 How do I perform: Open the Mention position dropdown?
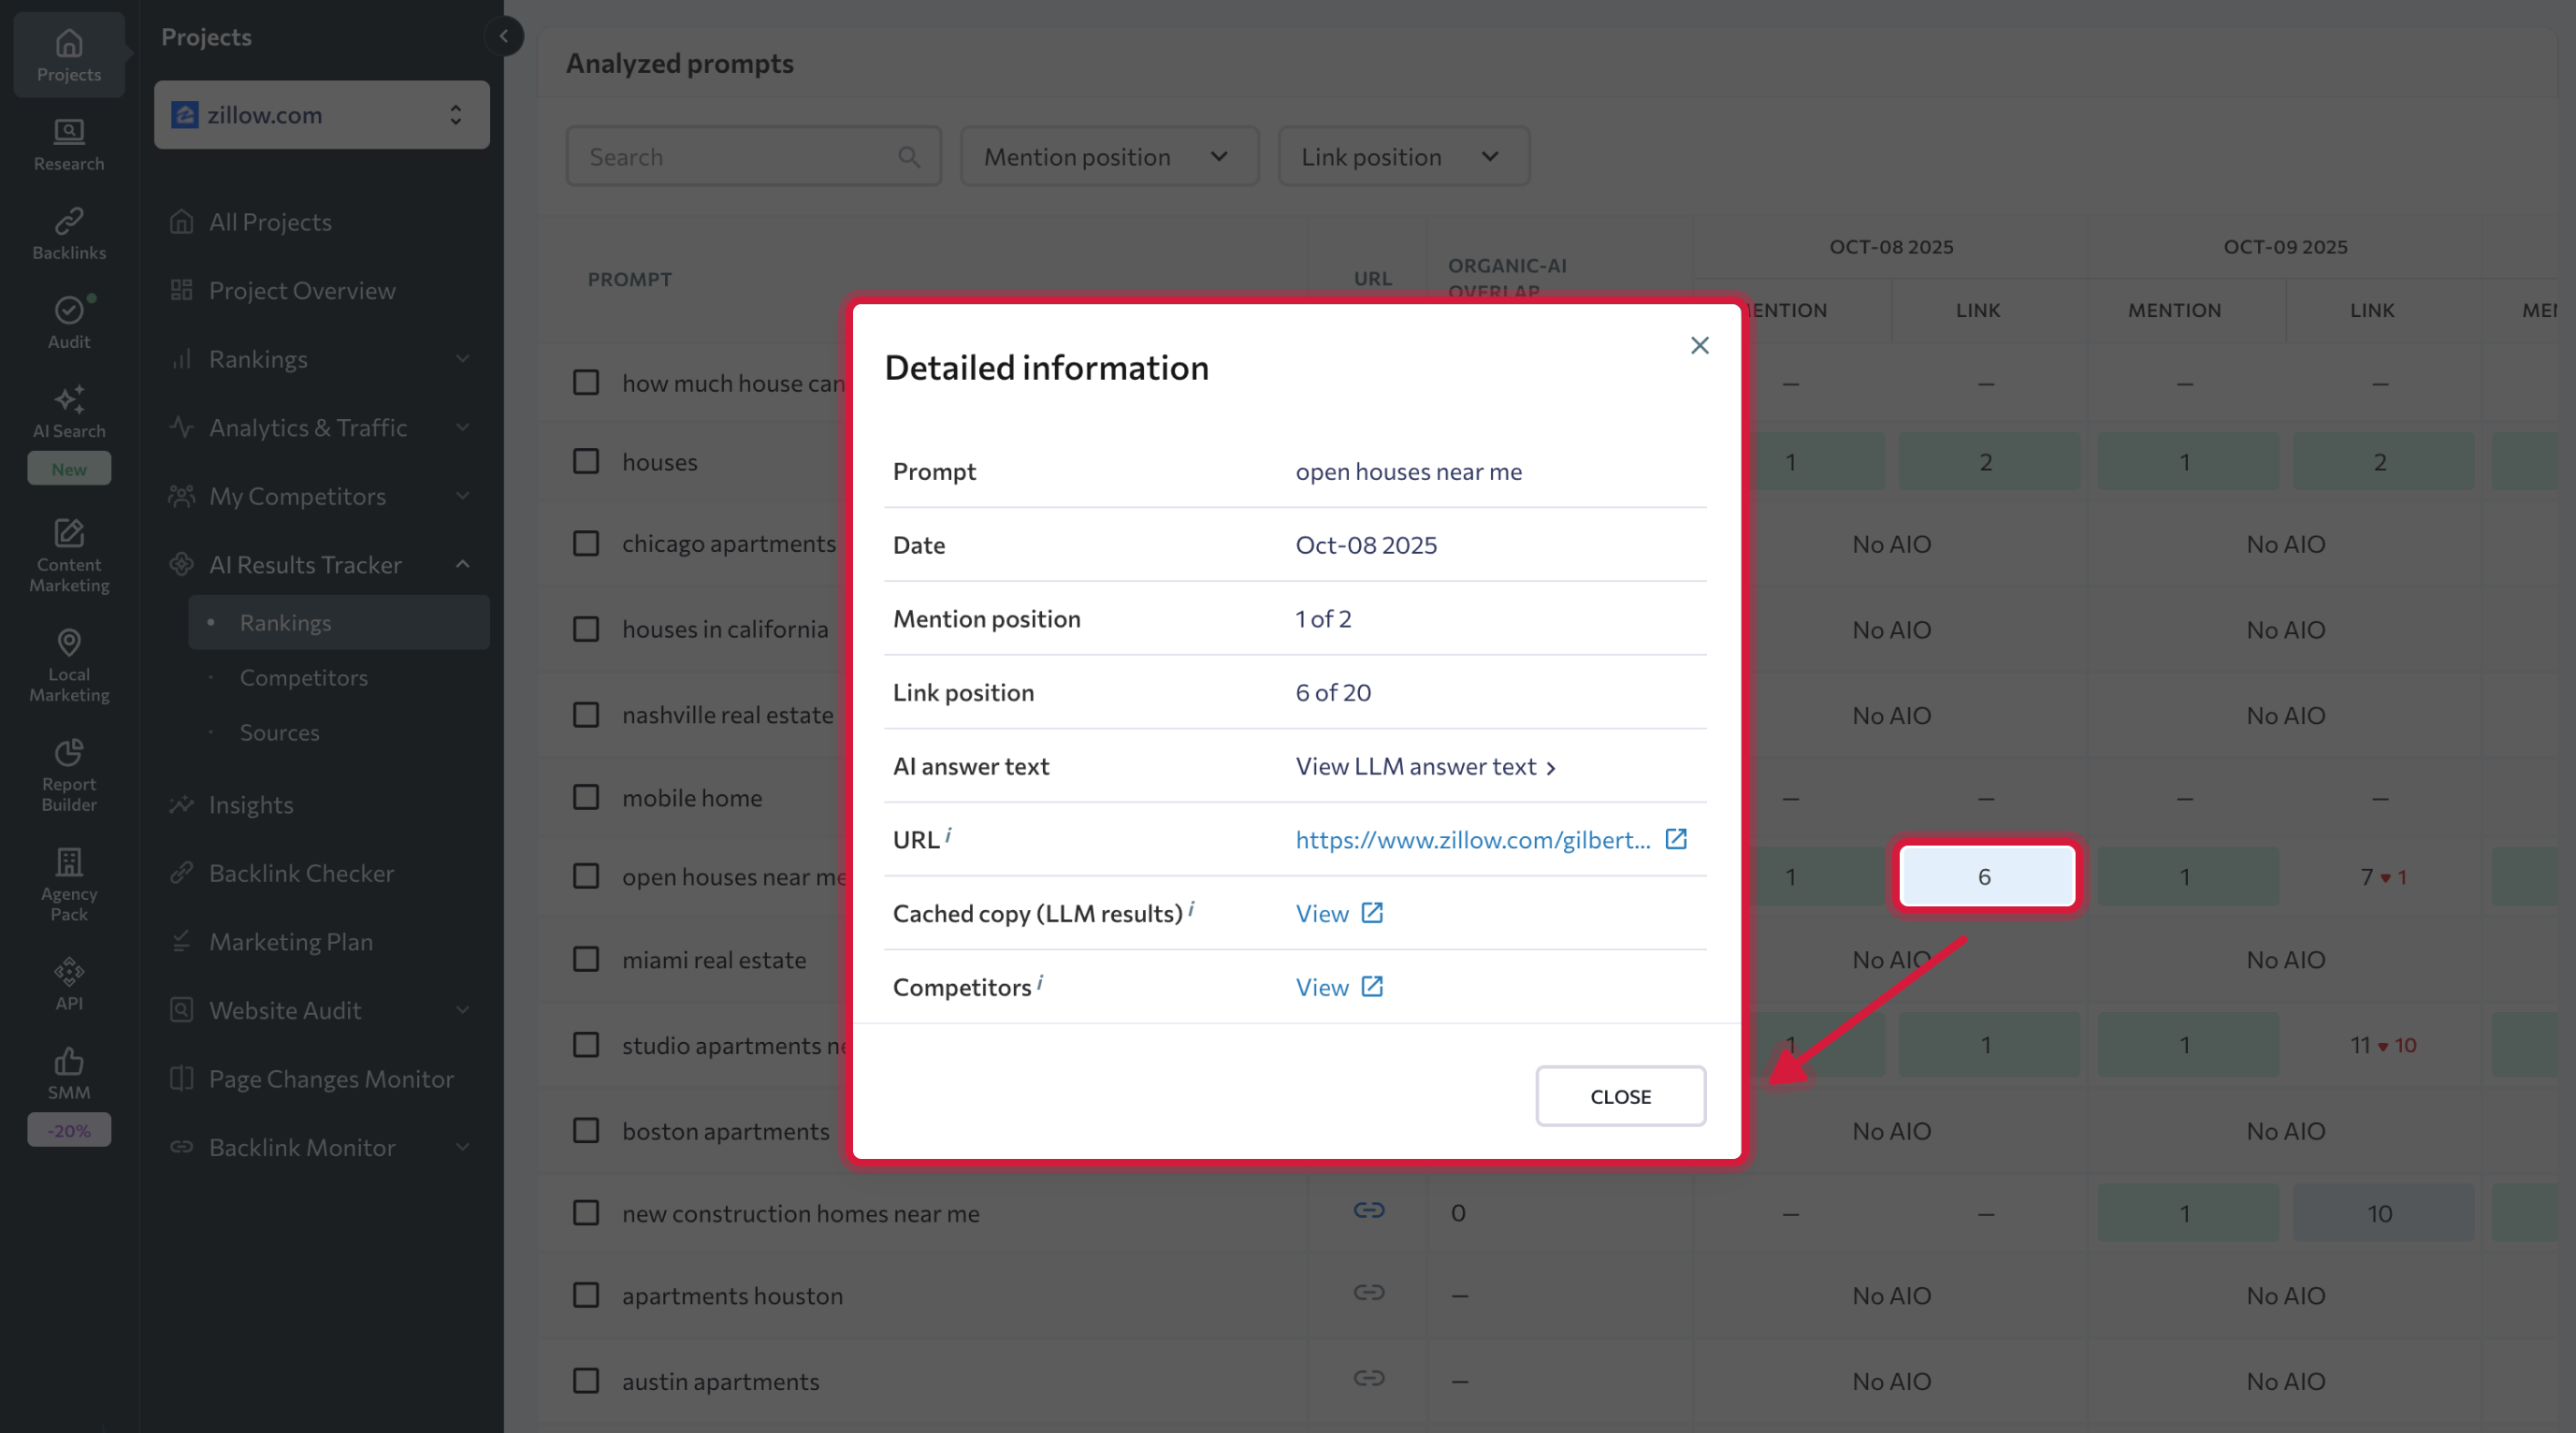tap(1108, 157)
